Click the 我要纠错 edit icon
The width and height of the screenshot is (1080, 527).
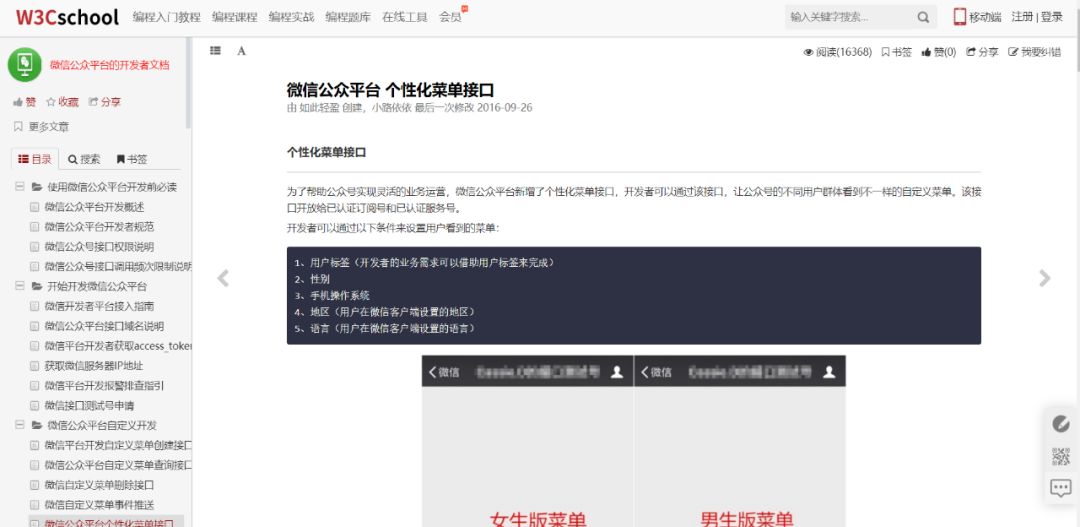(1014, 52)
